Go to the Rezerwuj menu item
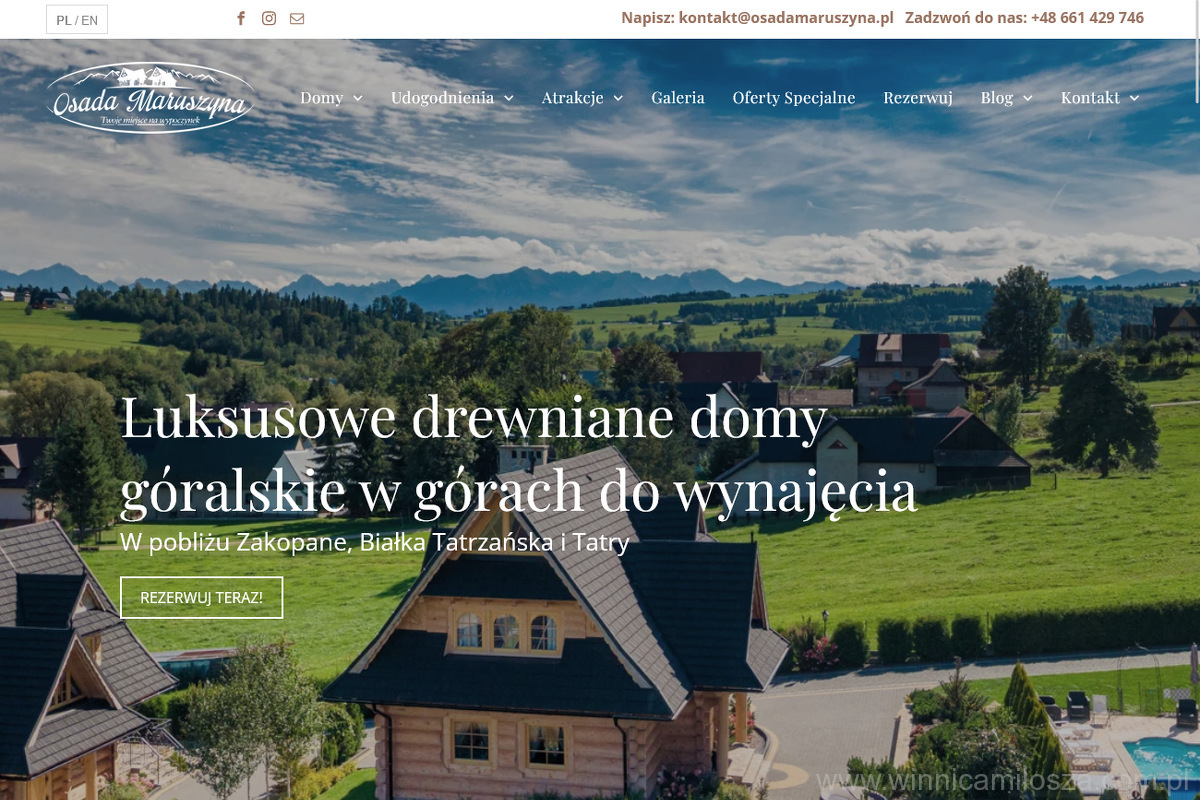 (x=918, y=98)
